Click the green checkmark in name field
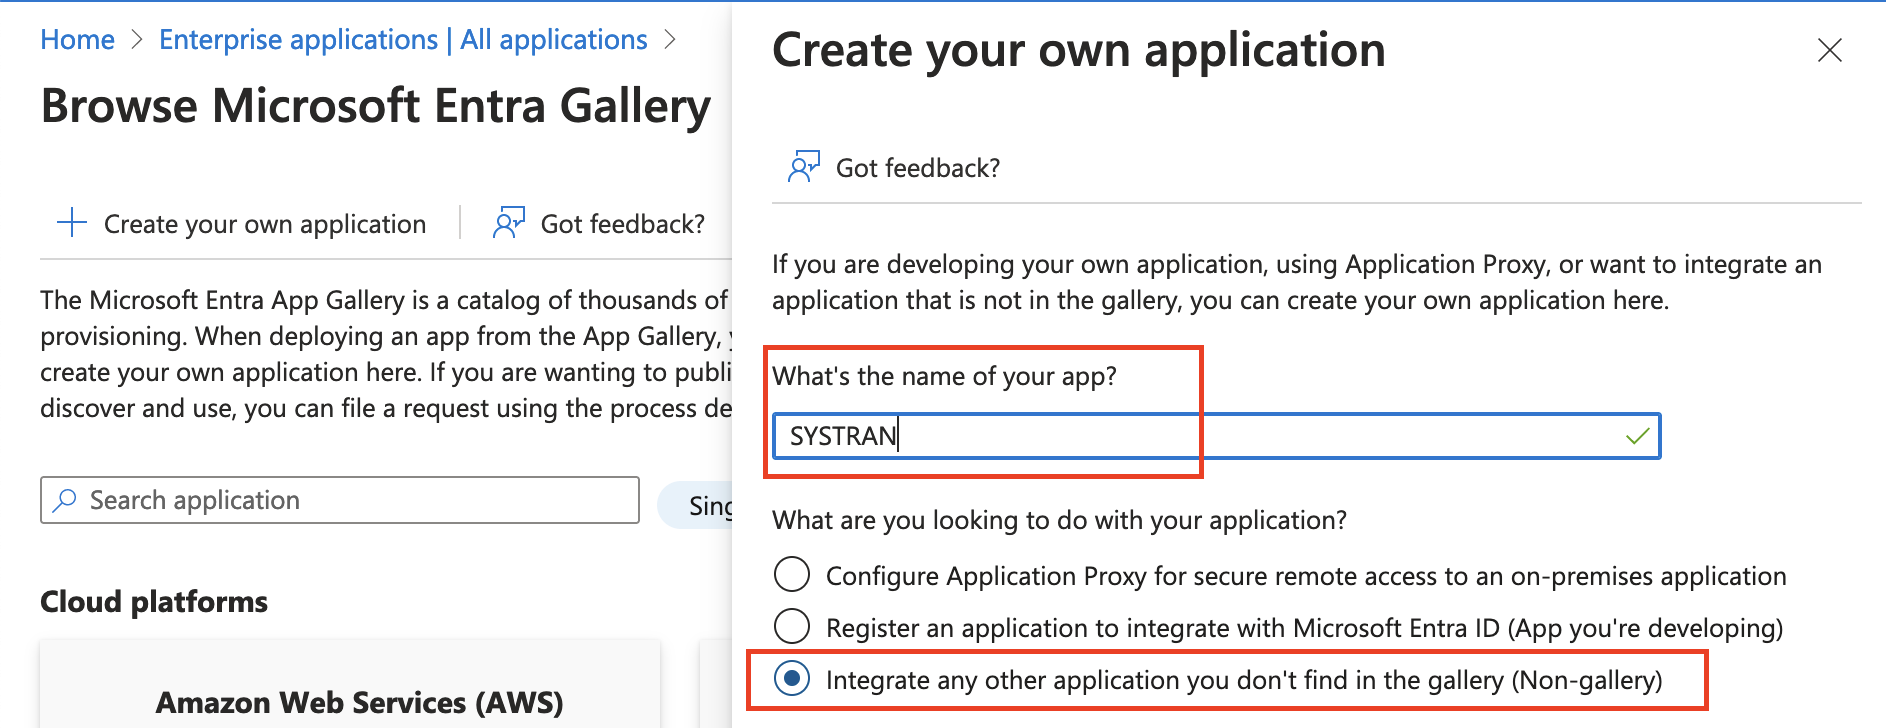The image size is (1886, 728). pos(1637,436)
